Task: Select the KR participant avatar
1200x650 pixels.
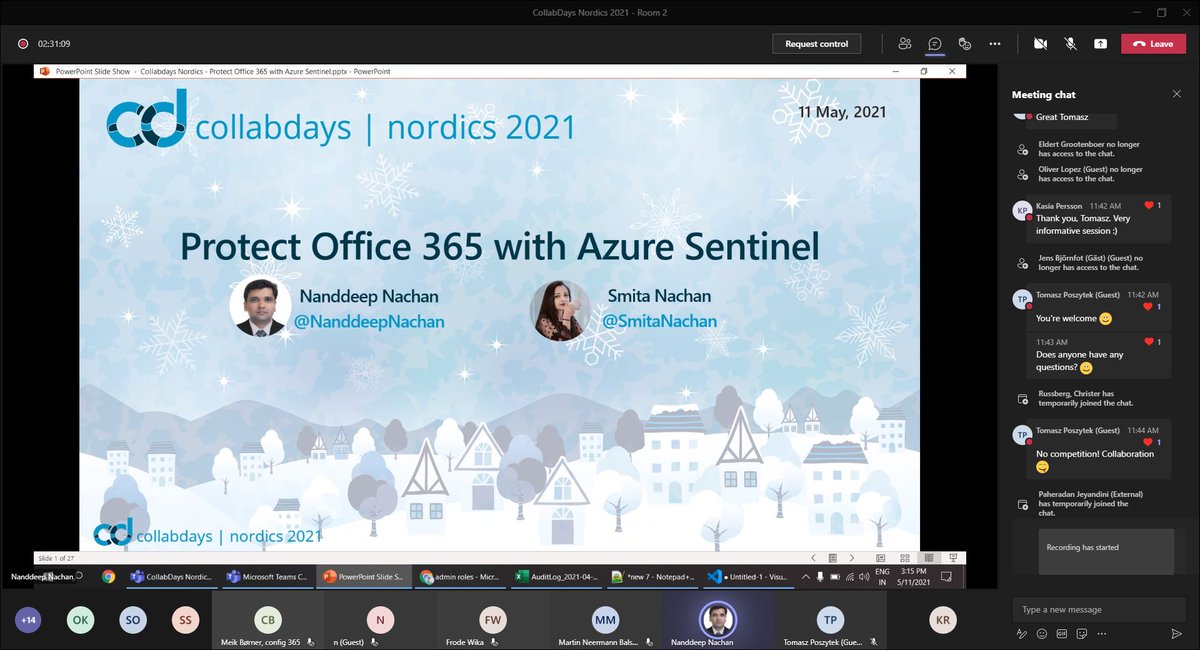Action: [942, 620]
